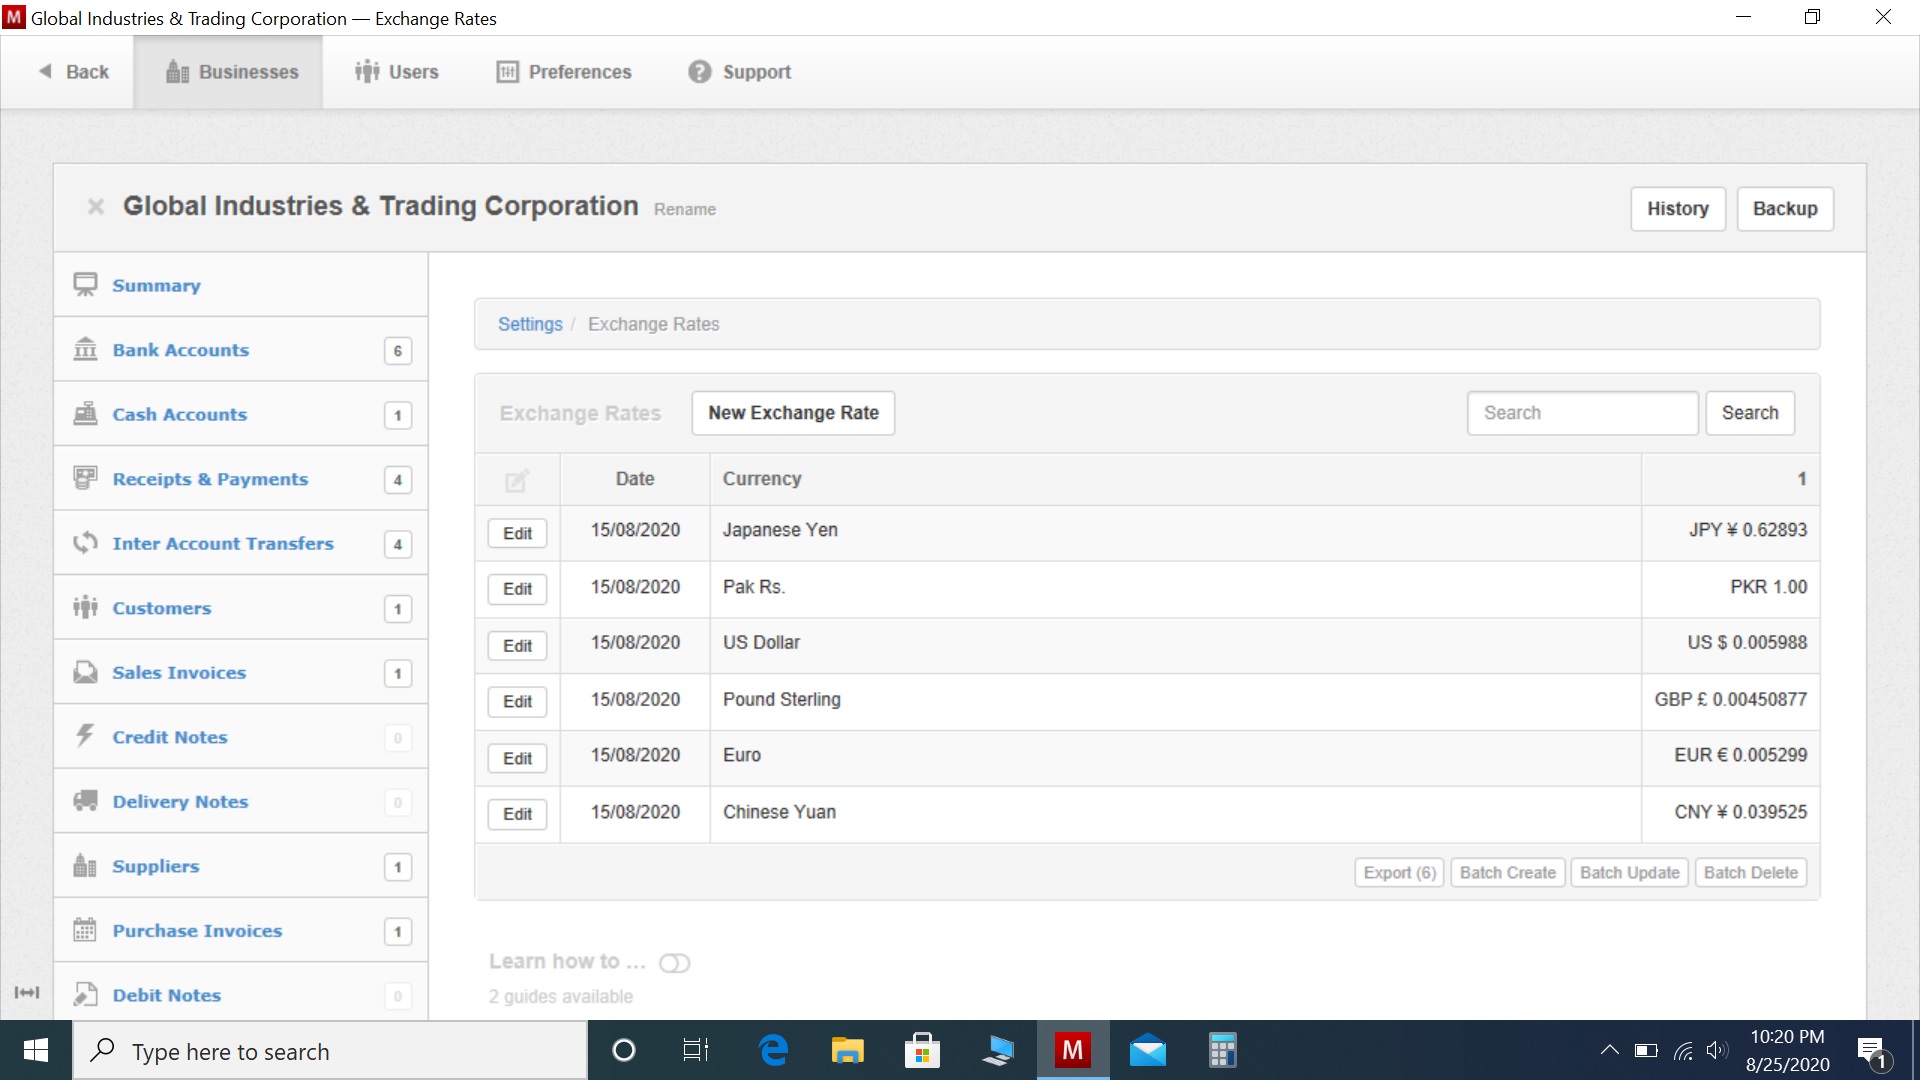Click the Search button
The height and width of the screenshot is (1080, 1920).
pos(1750,413)
